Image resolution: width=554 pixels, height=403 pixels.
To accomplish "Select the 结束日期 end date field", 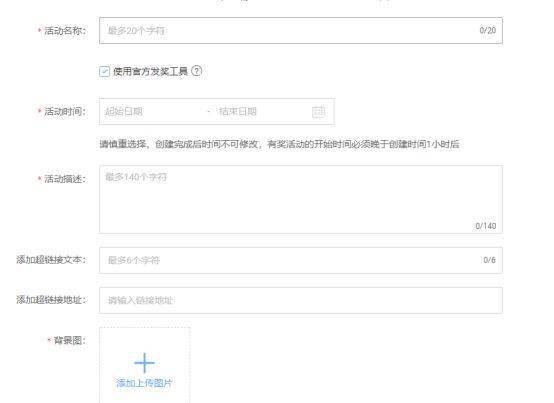I will click(261, 112).
